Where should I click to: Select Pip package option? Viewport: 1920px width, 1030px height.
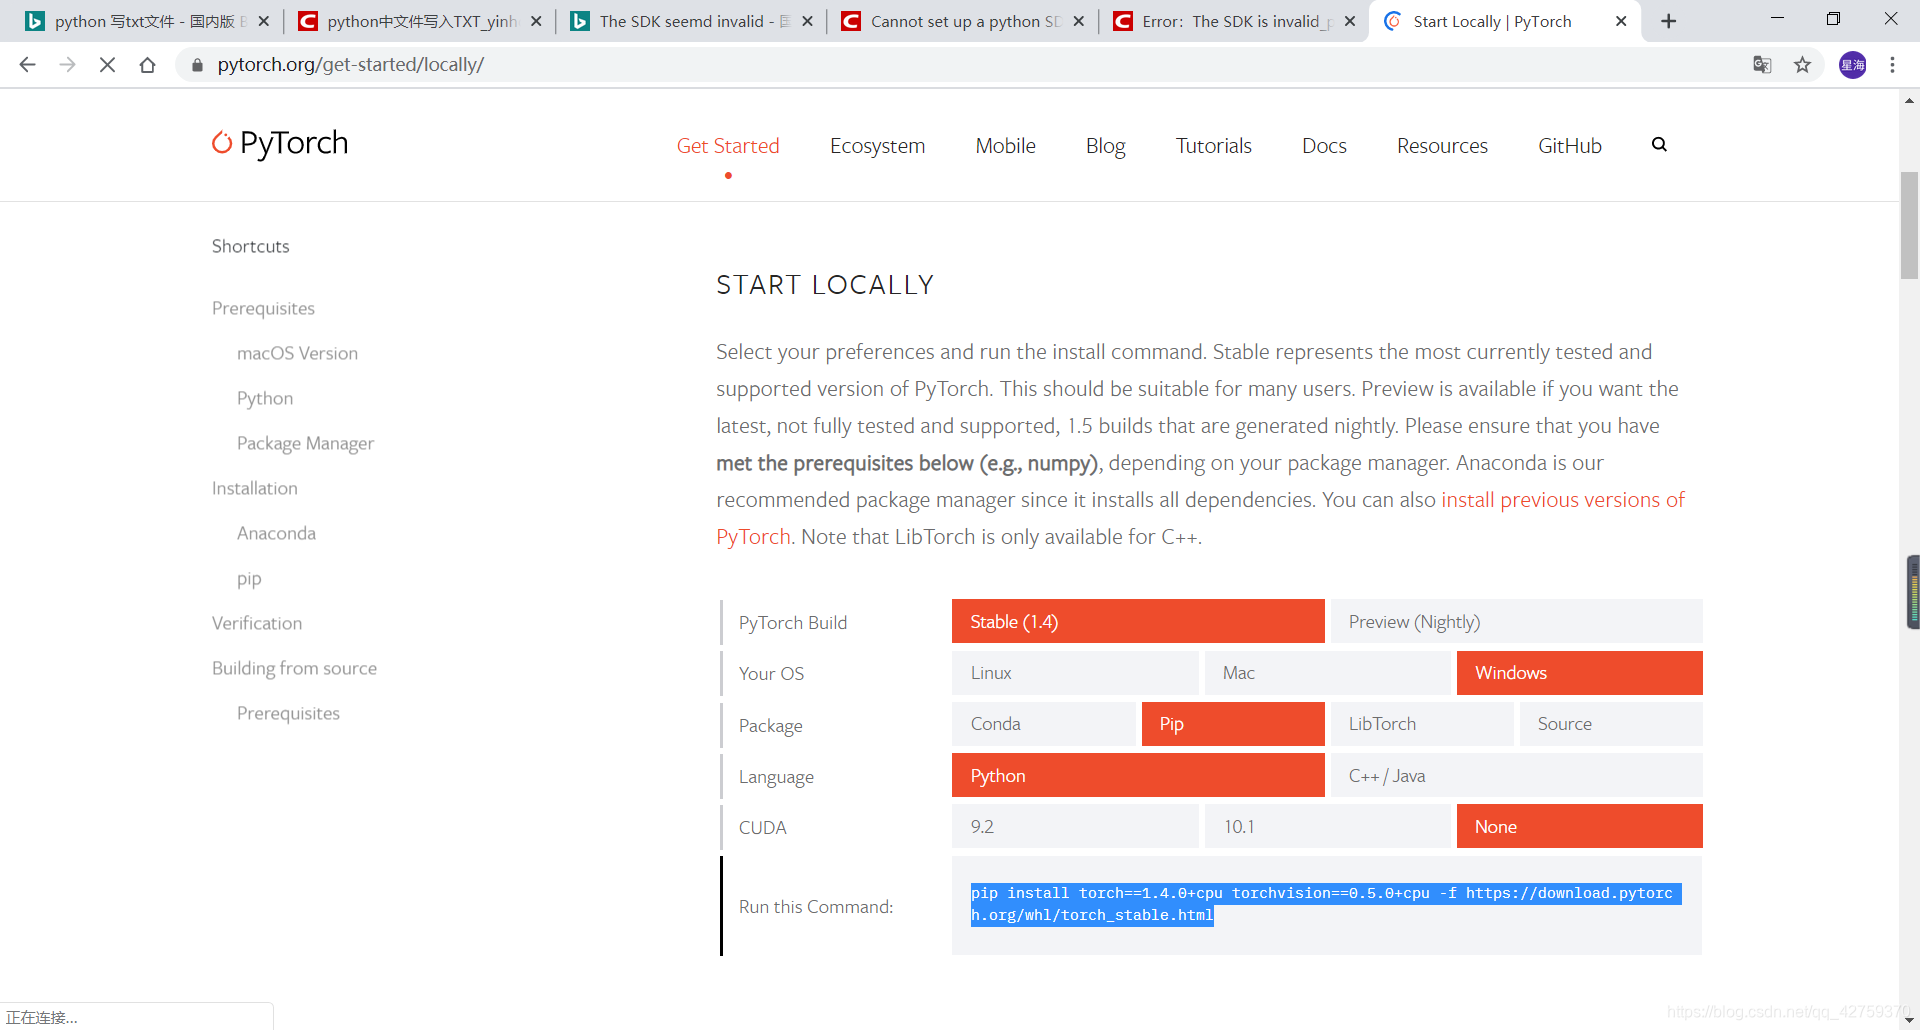pos(1233,724)
